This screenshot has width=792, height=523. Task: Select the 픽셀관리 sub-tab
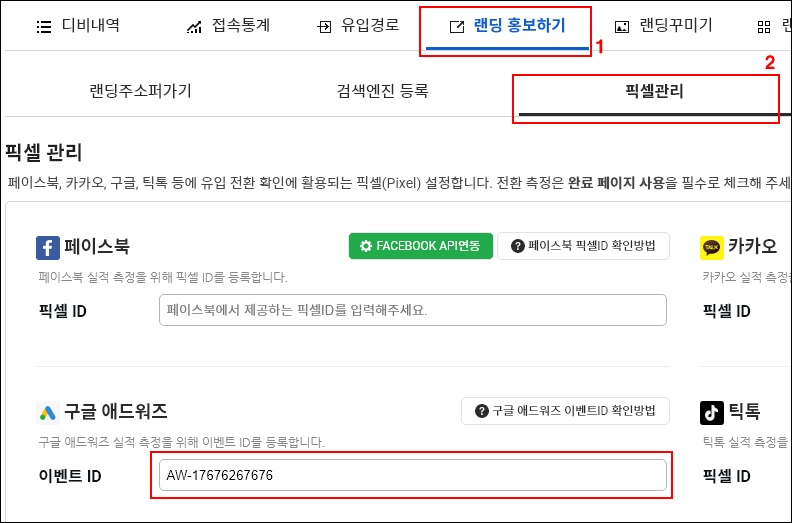pos(645,91)
